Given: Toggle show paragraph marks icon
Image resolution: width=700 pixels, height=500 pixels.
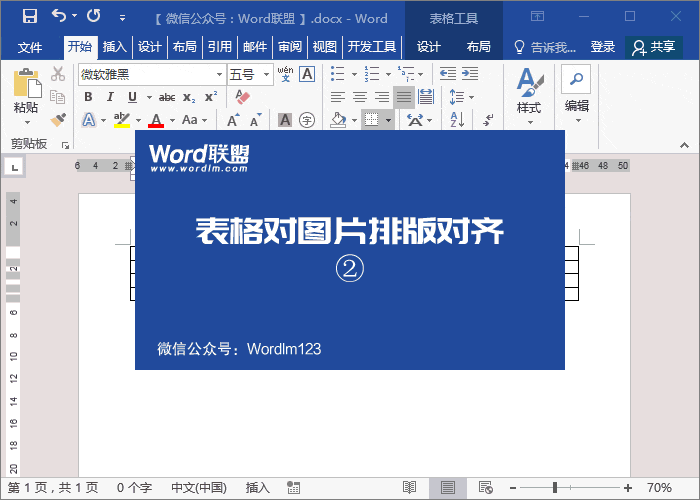Looking at the screenshot, I should [x=488, y=120].
